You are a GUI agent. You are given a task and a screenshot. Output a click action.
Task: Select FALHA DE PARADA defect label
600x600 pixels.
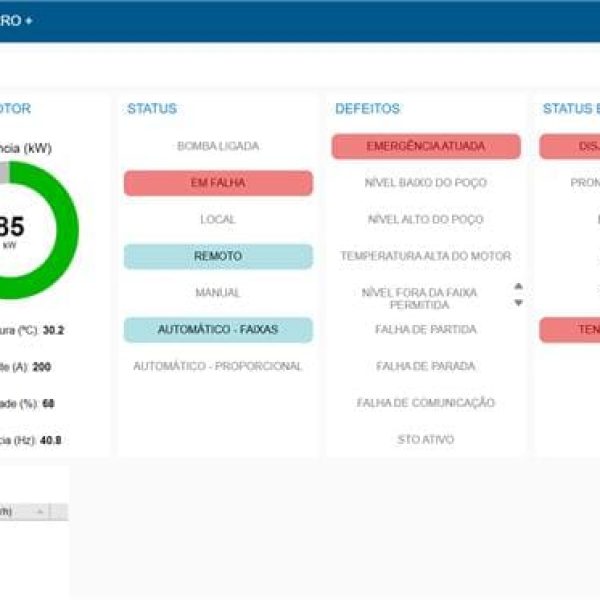[426, 366]
